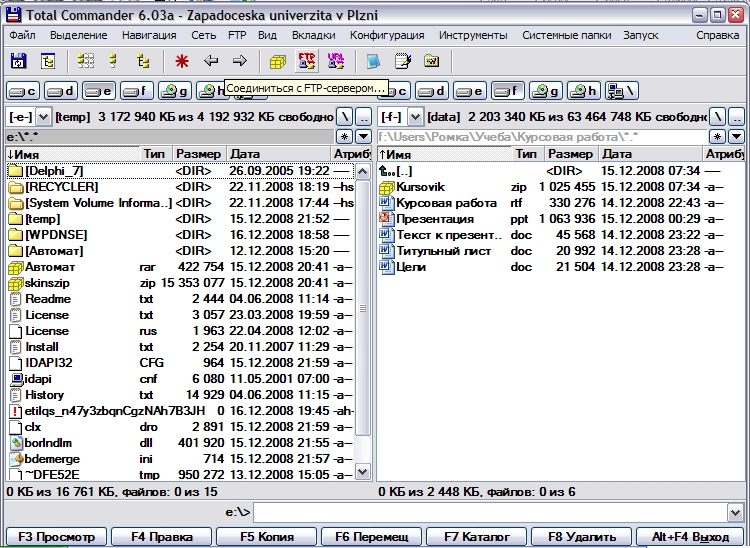The width and height of the screenshot is (750, 548).
Task: Select drive c button in left panel
Action: pyautogui.click(x=23, y=91)
